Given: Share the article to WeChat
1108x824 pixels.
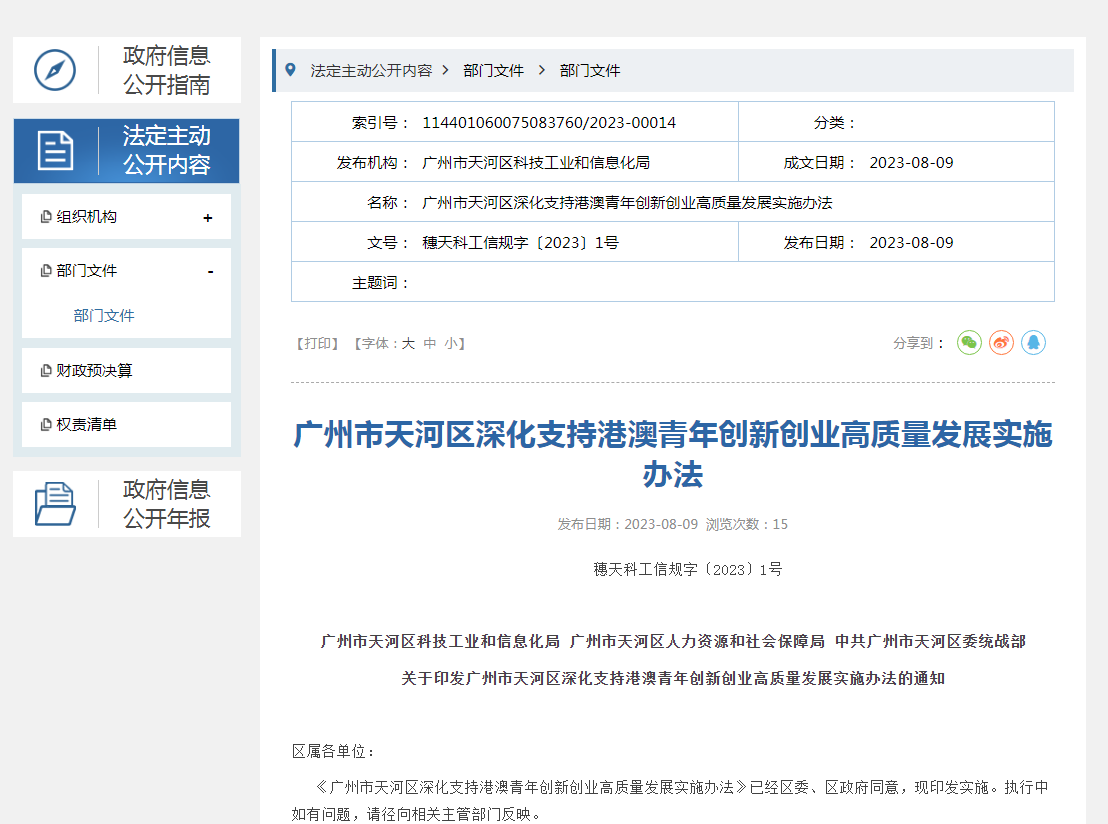Looking at the screenshot, I should [969, 343].
